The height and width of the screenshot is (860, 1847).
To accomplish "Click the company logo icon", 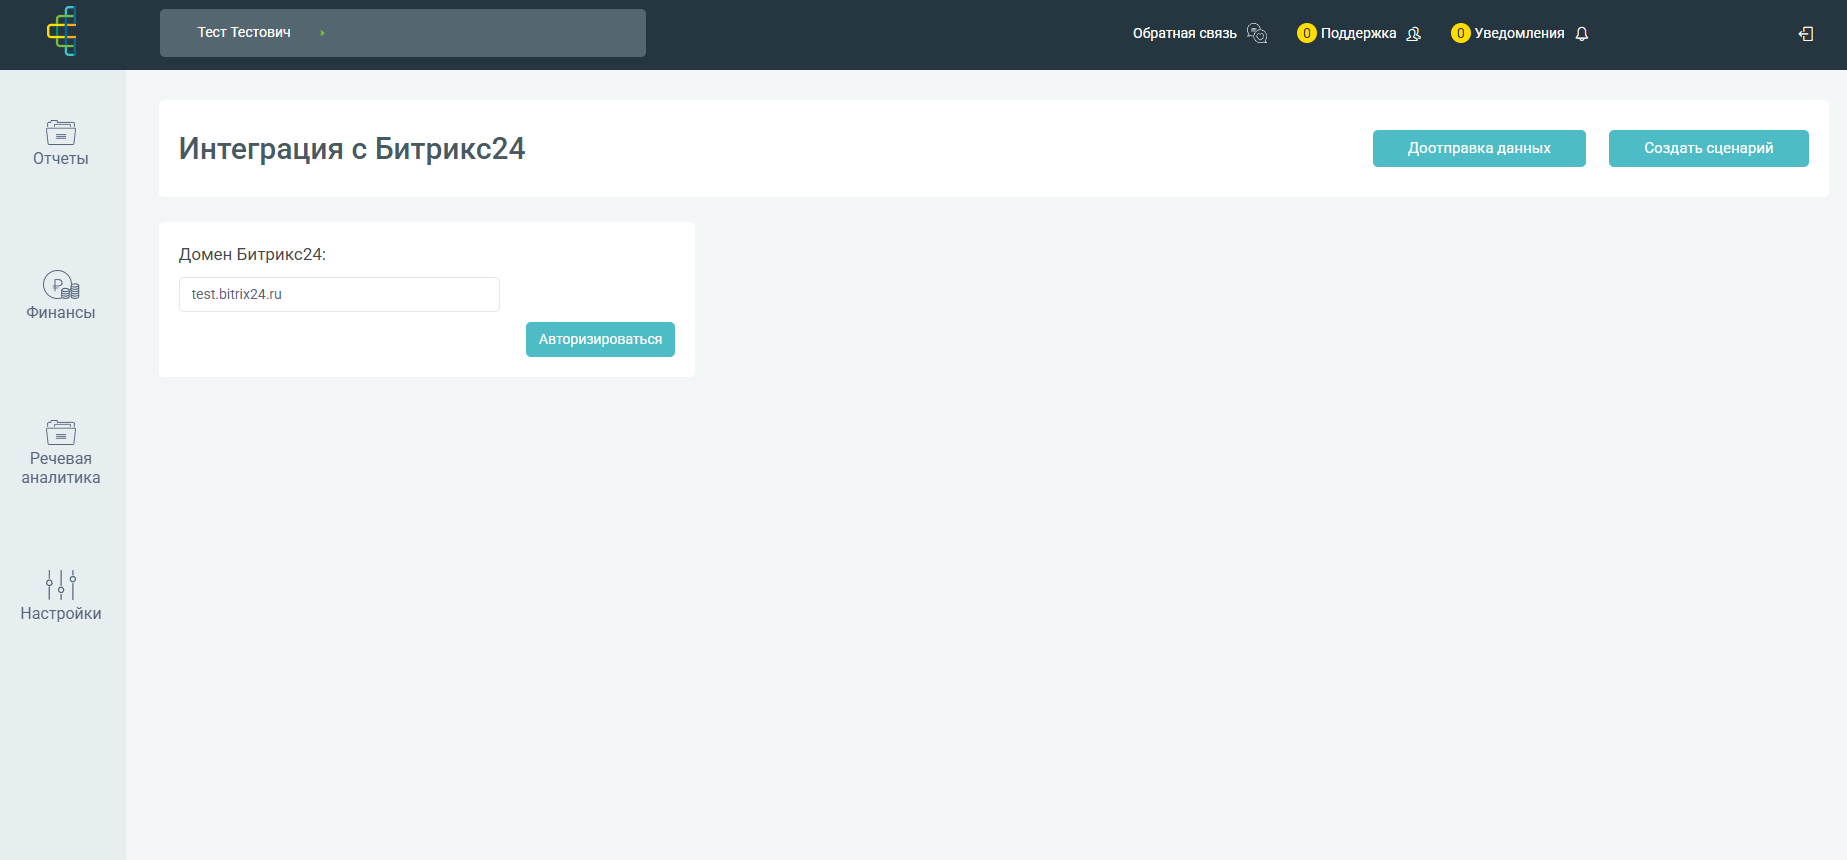I will (x=61, y=31).
